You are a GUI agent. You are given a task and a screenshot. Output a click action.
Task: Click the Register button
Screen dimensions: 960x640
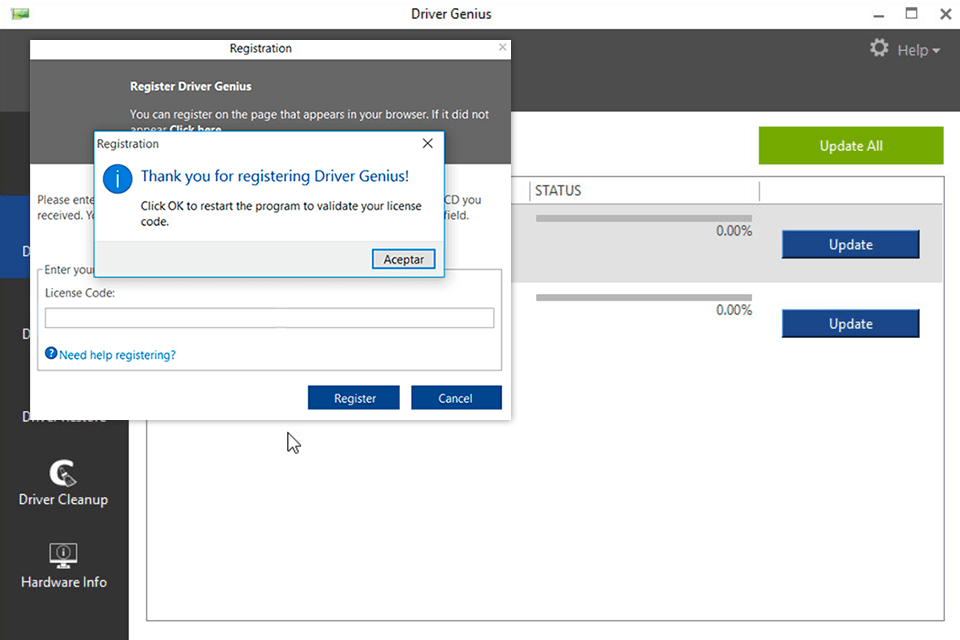click(353, 397)
